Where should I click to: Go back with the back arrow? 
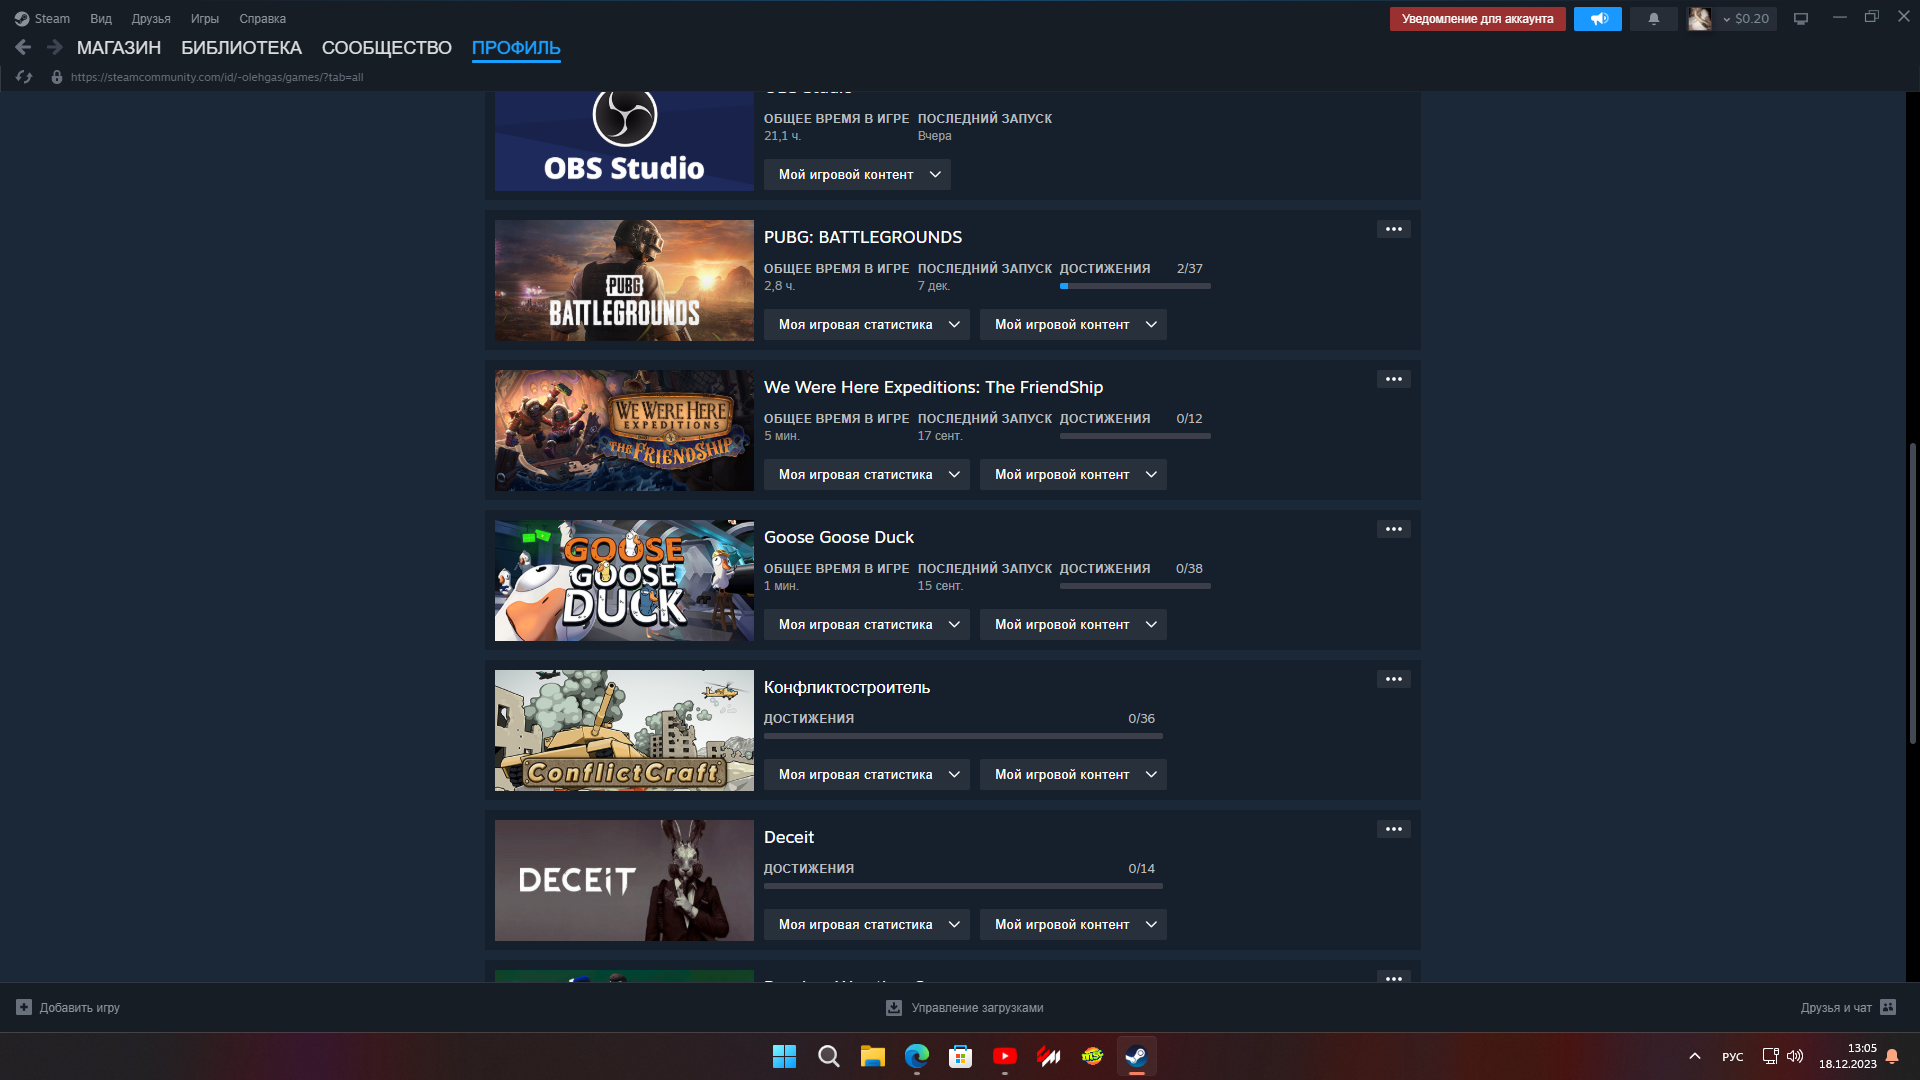click(x=23, y=47)
